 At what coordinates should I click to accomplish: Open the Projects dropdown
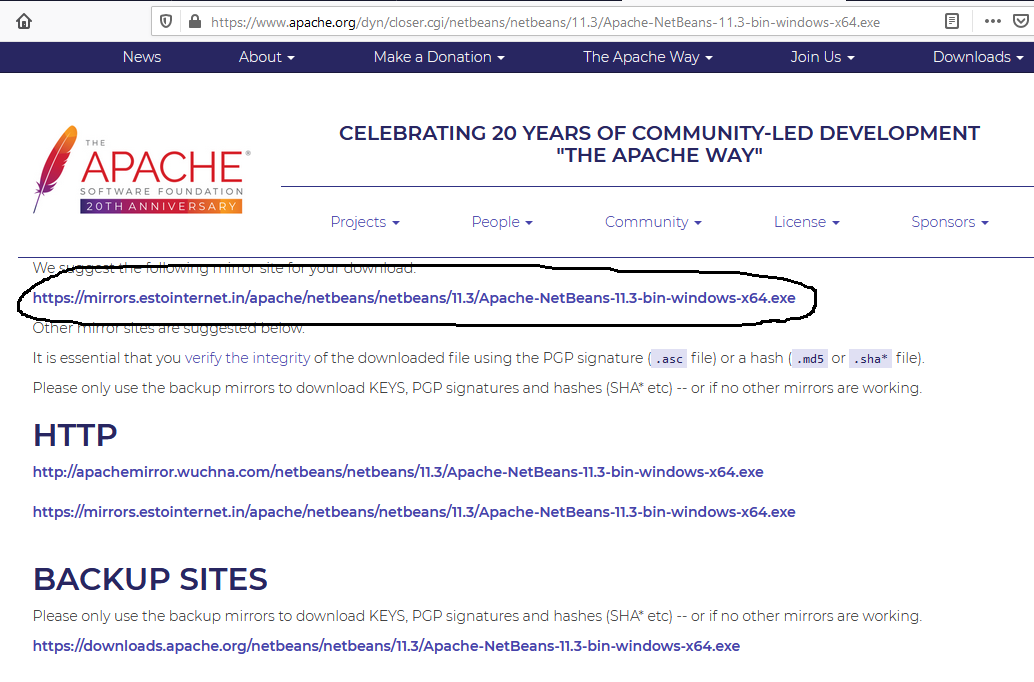pos(365,222)
